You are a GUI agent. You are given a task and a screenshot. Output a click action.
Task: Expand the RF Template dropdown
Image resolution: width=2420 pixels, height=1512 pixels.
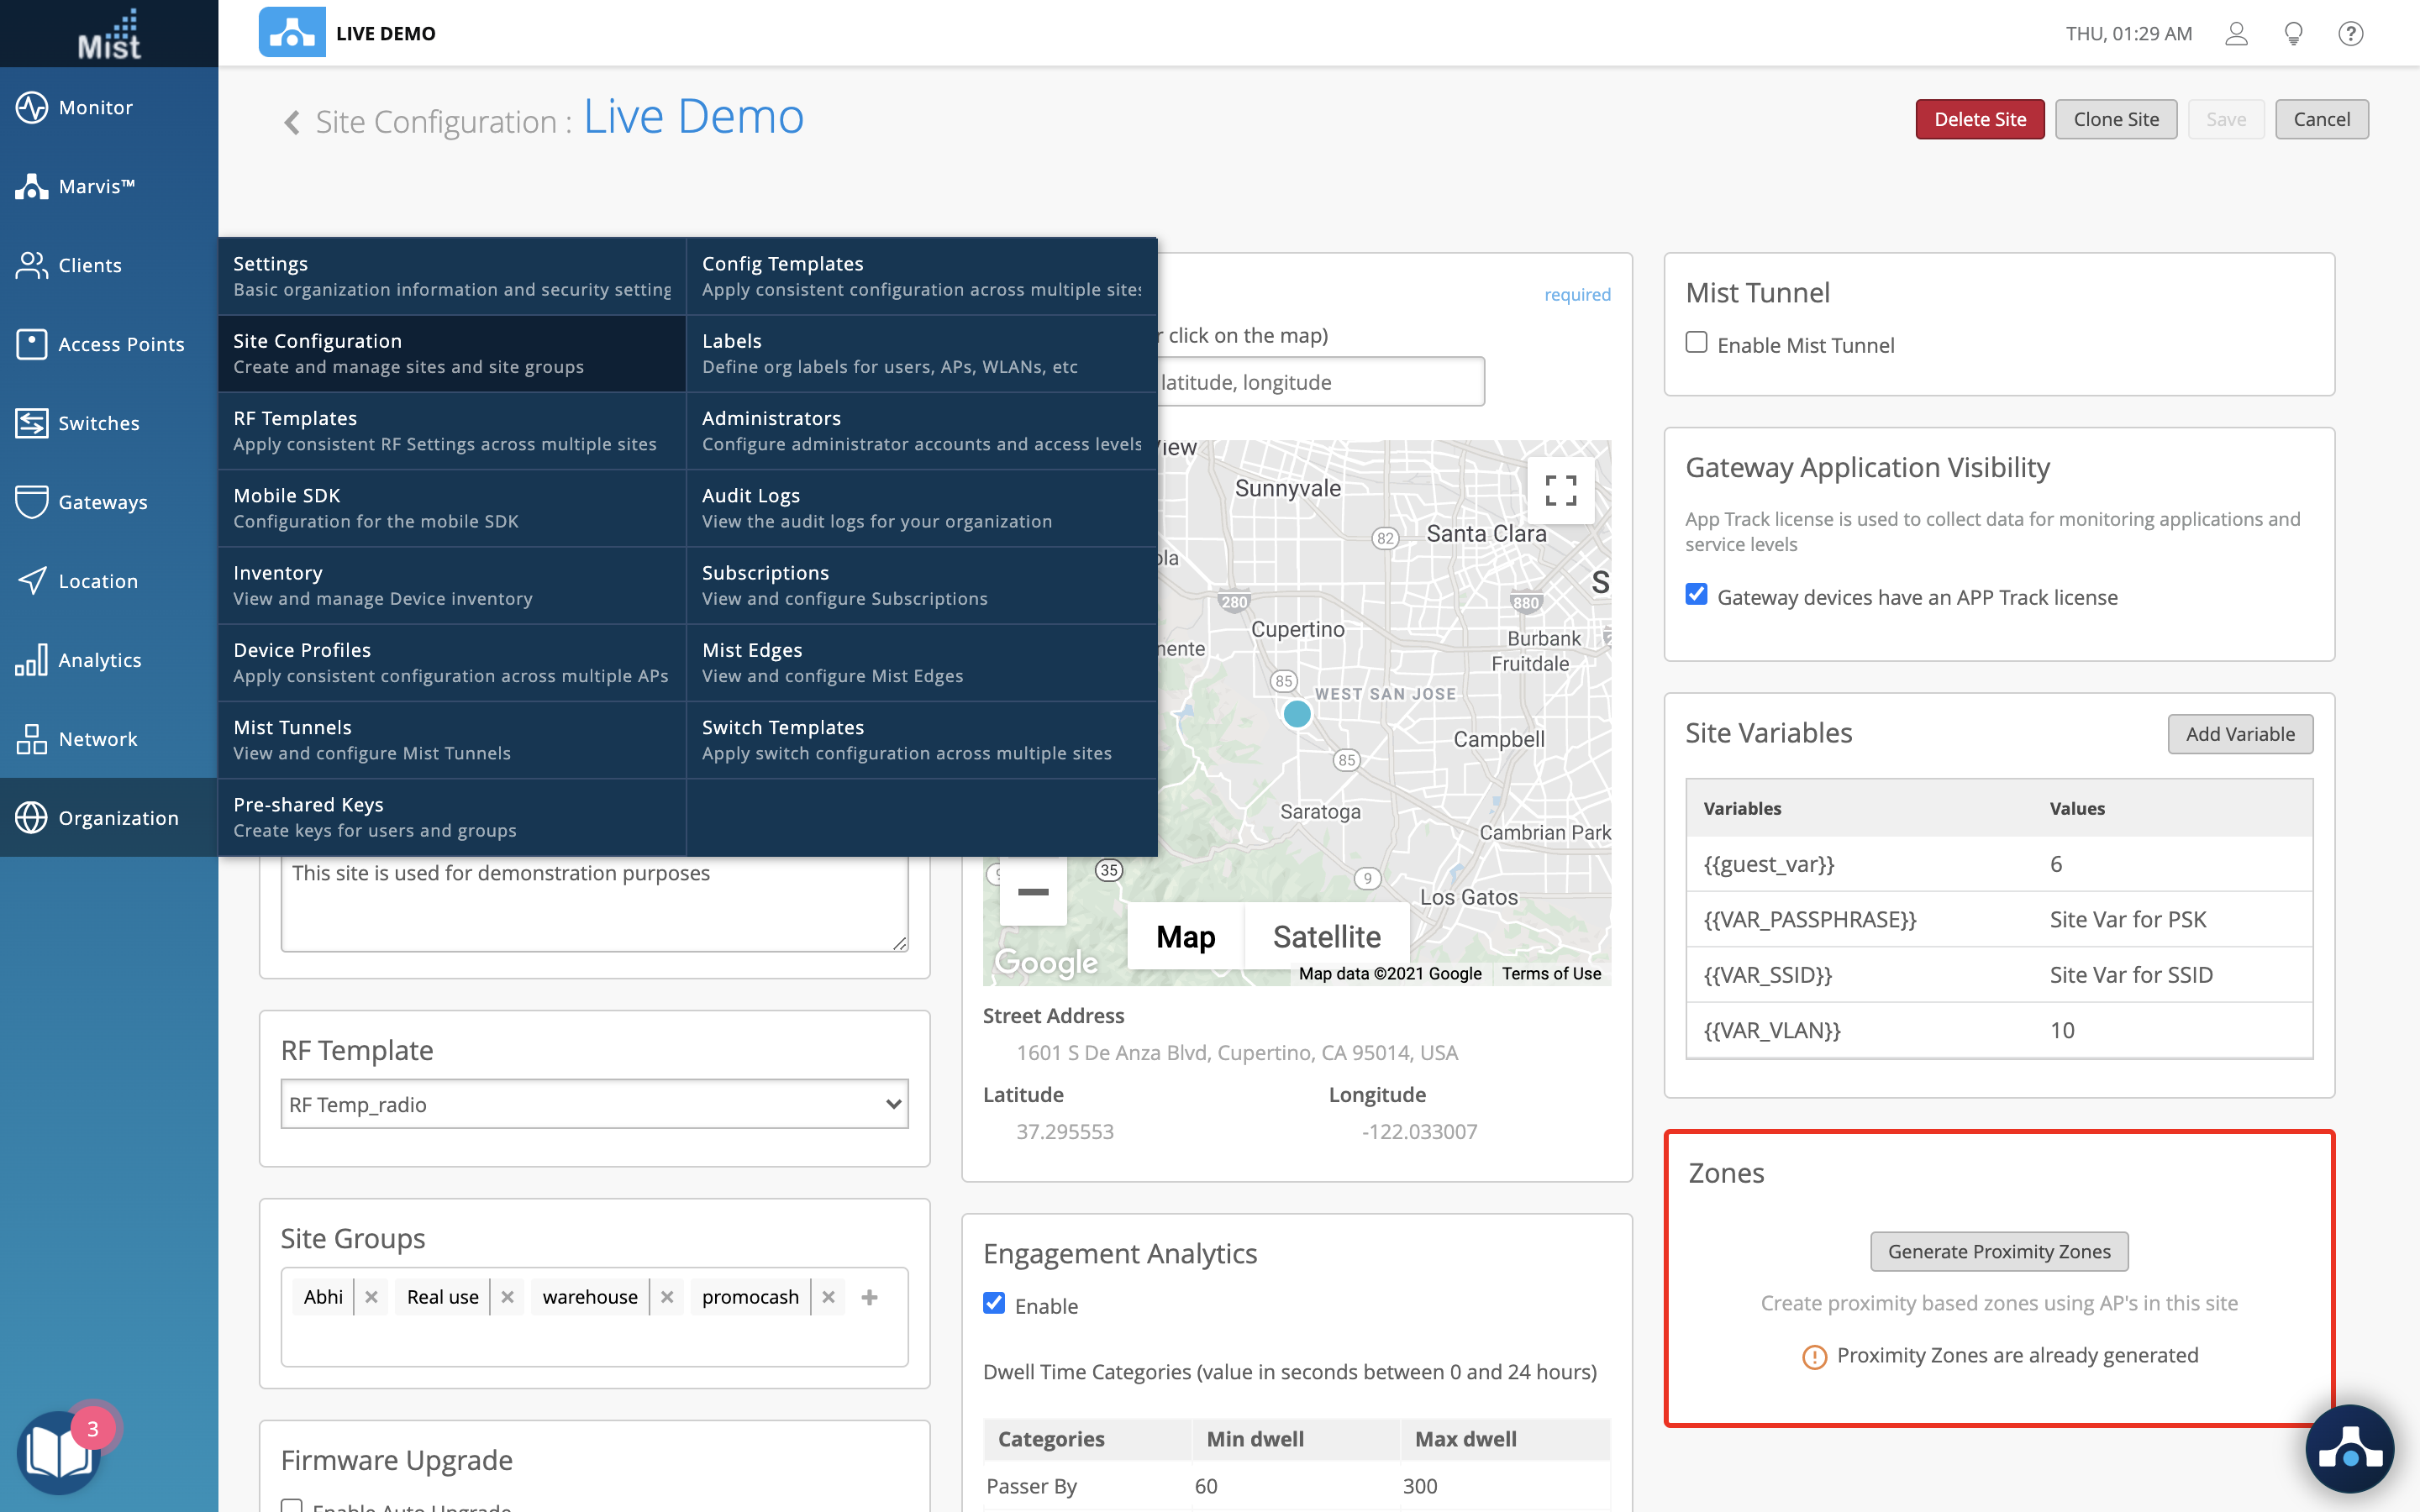(x=594, y=1104)
